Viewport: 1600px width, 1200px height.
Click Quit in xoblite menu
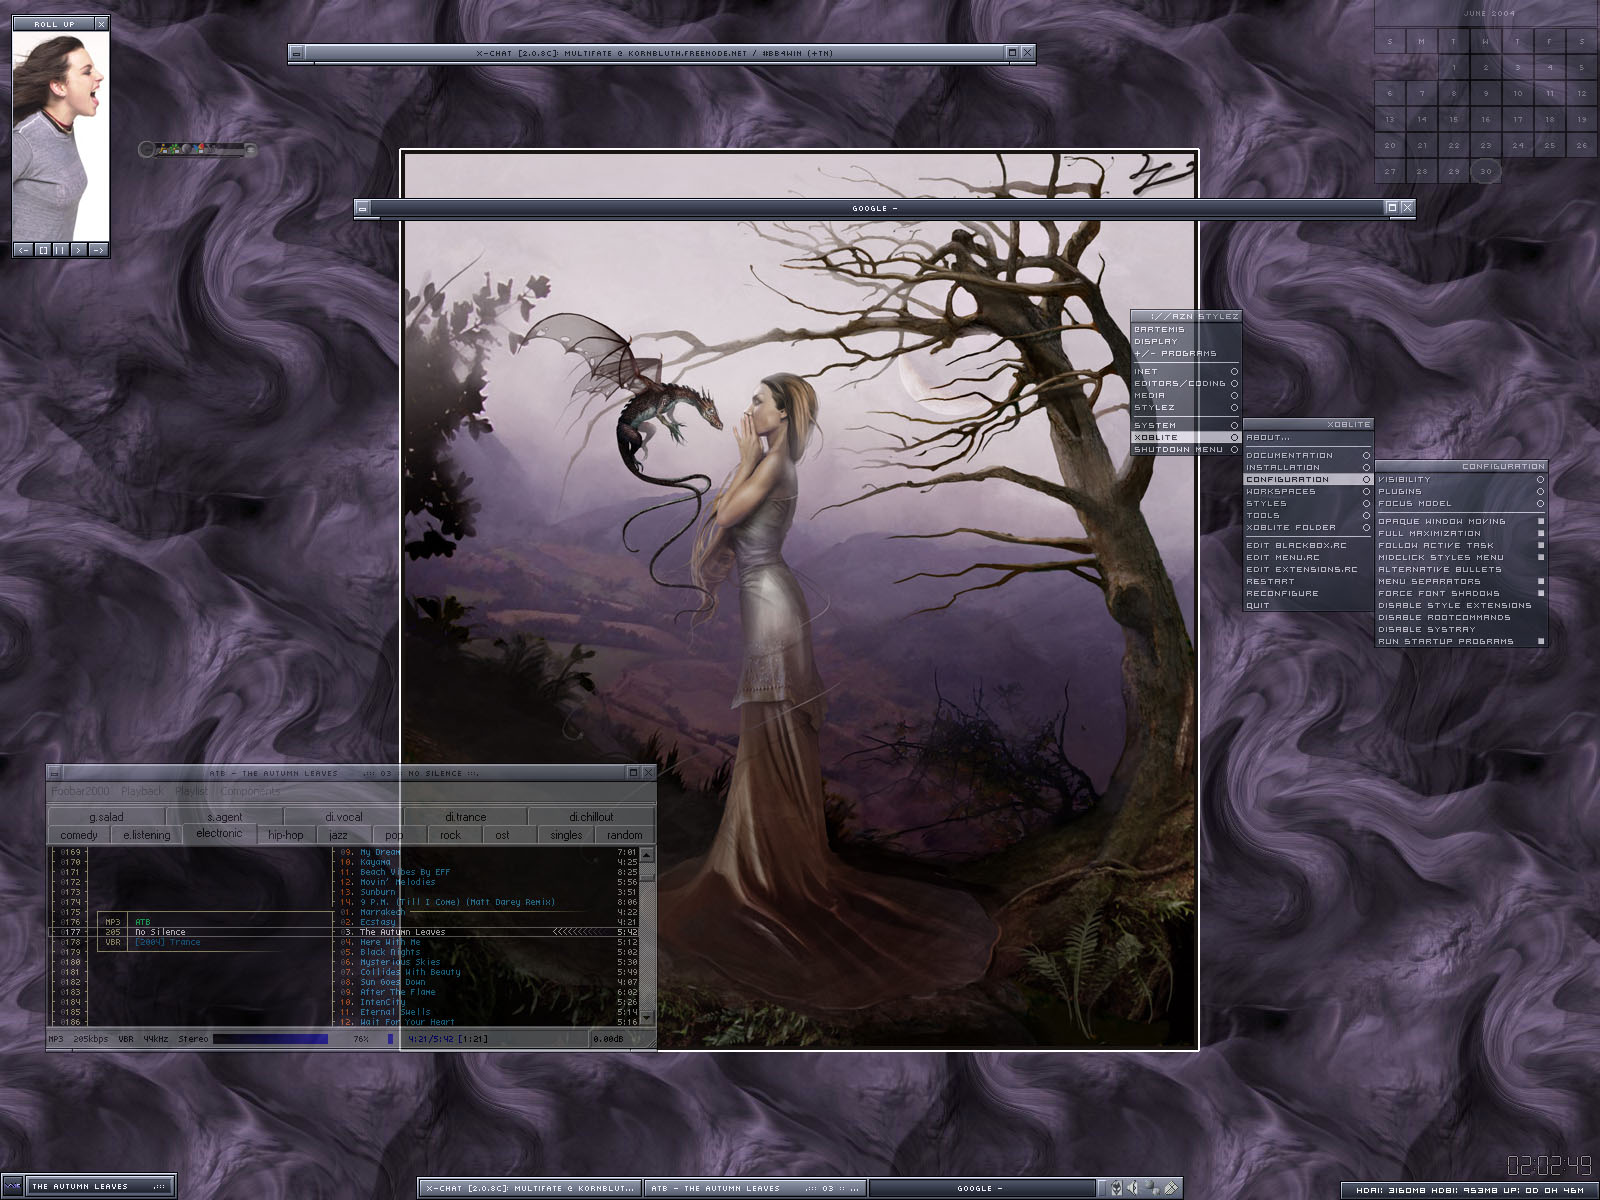(1308, 605)
